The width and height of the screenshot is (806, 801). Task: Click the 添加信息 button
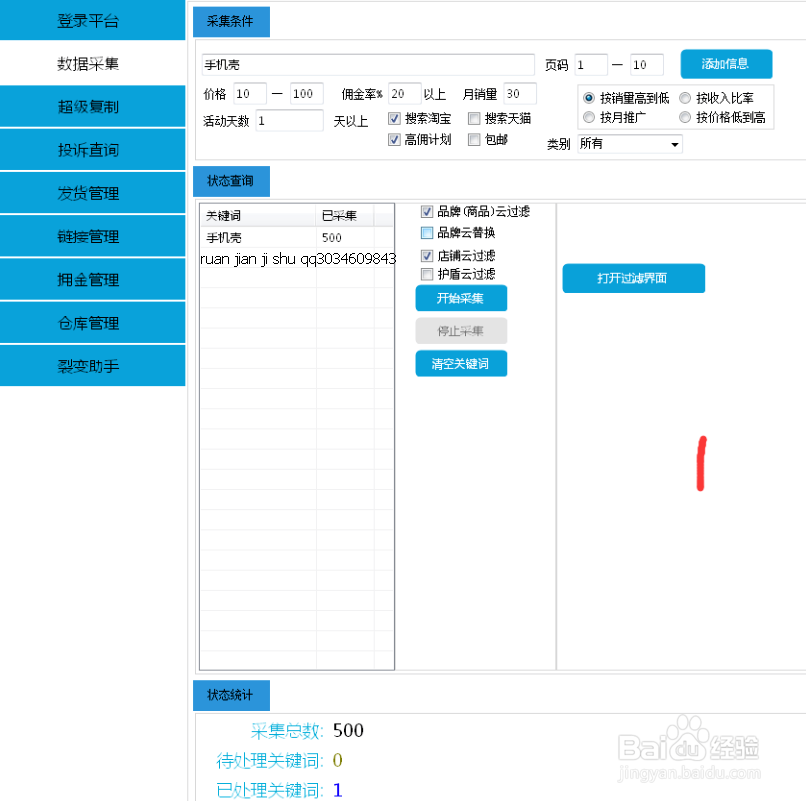[726, 63]
